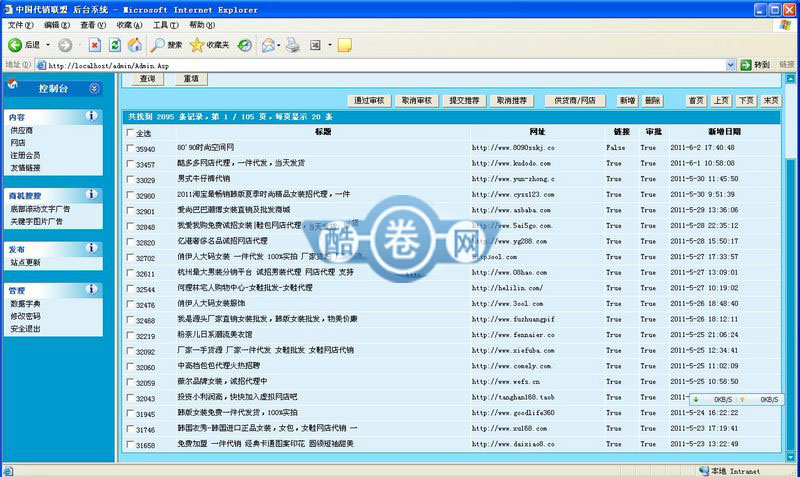Click the IE Forward arrow icon
800x477 pixels.
coord(65,45)
